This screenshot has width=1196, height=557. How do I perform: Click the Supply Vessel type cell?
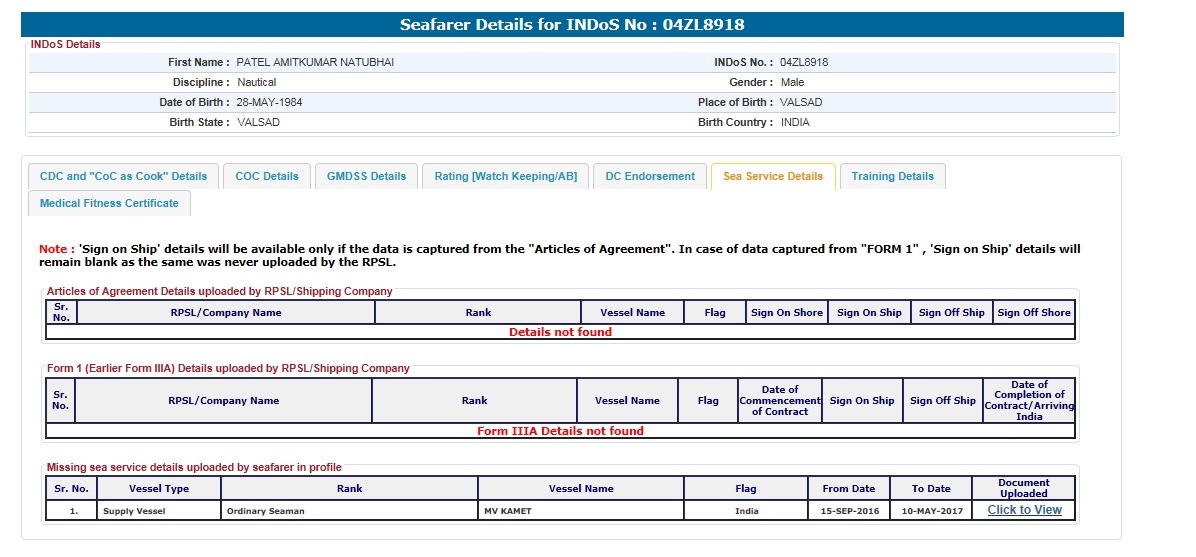(x=159, y=511)
